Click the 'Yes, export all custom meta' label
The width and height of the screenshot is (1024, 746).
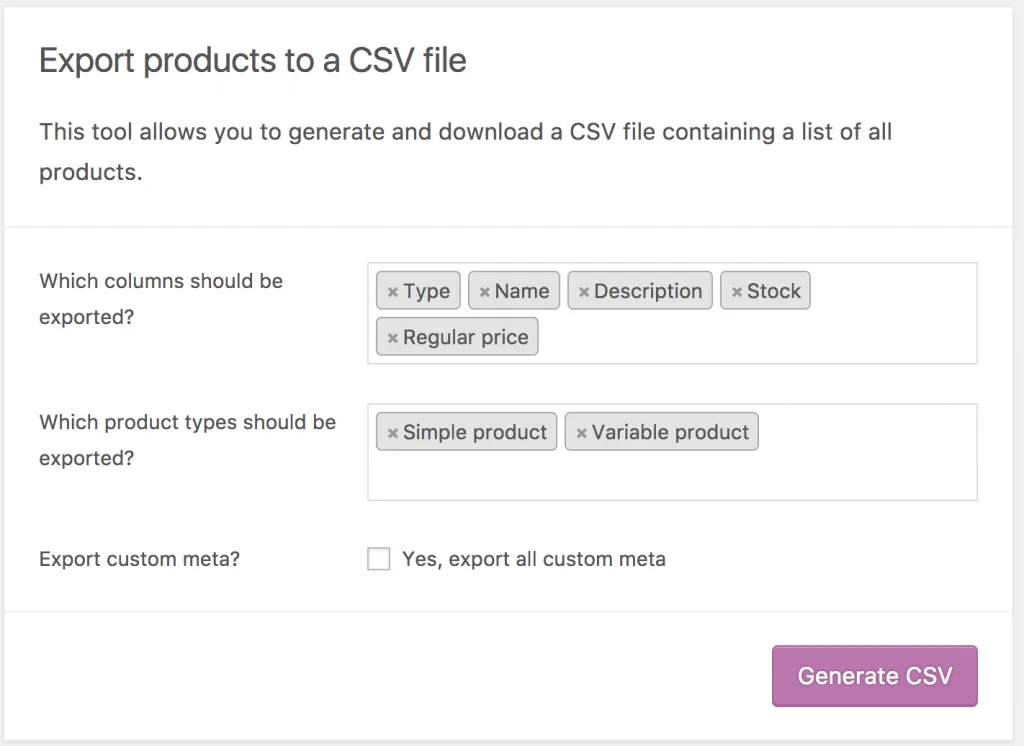(x=533, y=559)
